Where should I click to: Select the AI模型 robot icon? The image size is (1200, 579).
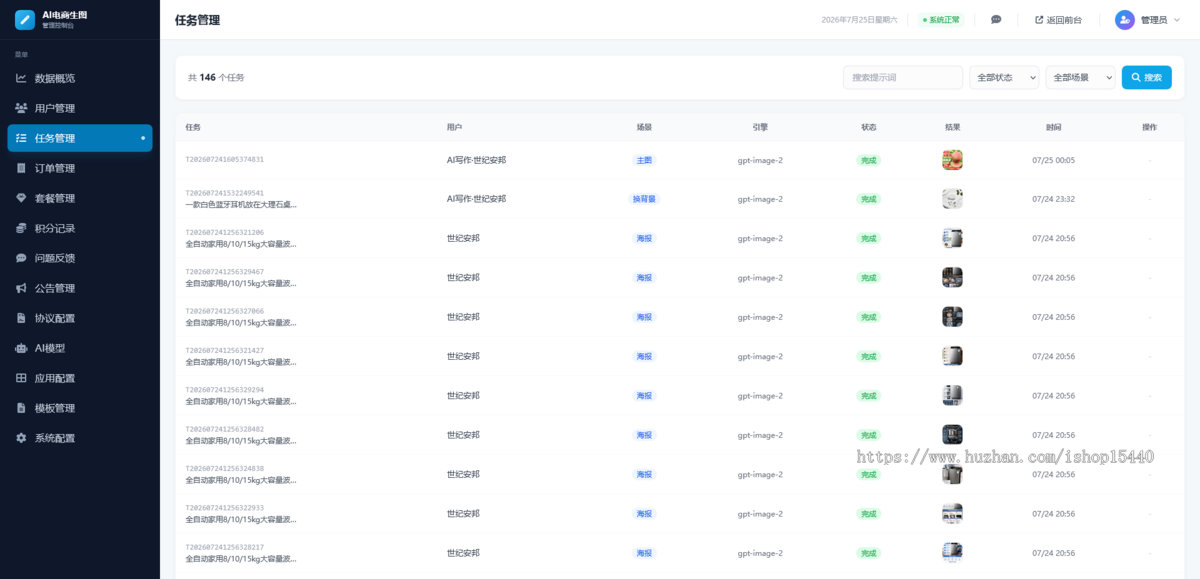(21, 348)
